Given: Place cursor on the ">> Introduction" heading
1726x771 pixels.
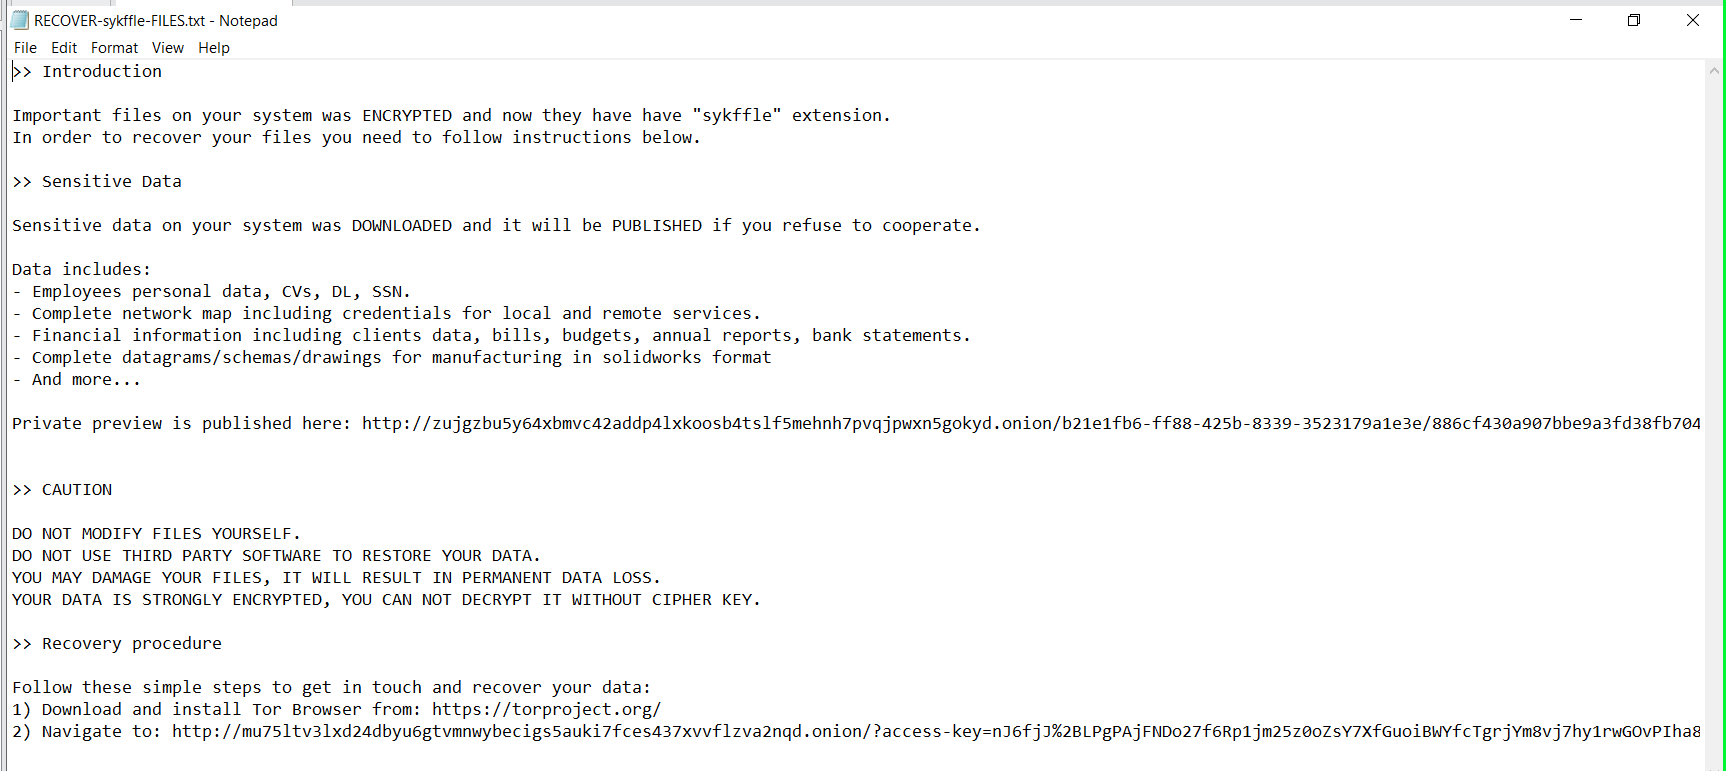Looking at the screenshot, I should pos(101,72).
